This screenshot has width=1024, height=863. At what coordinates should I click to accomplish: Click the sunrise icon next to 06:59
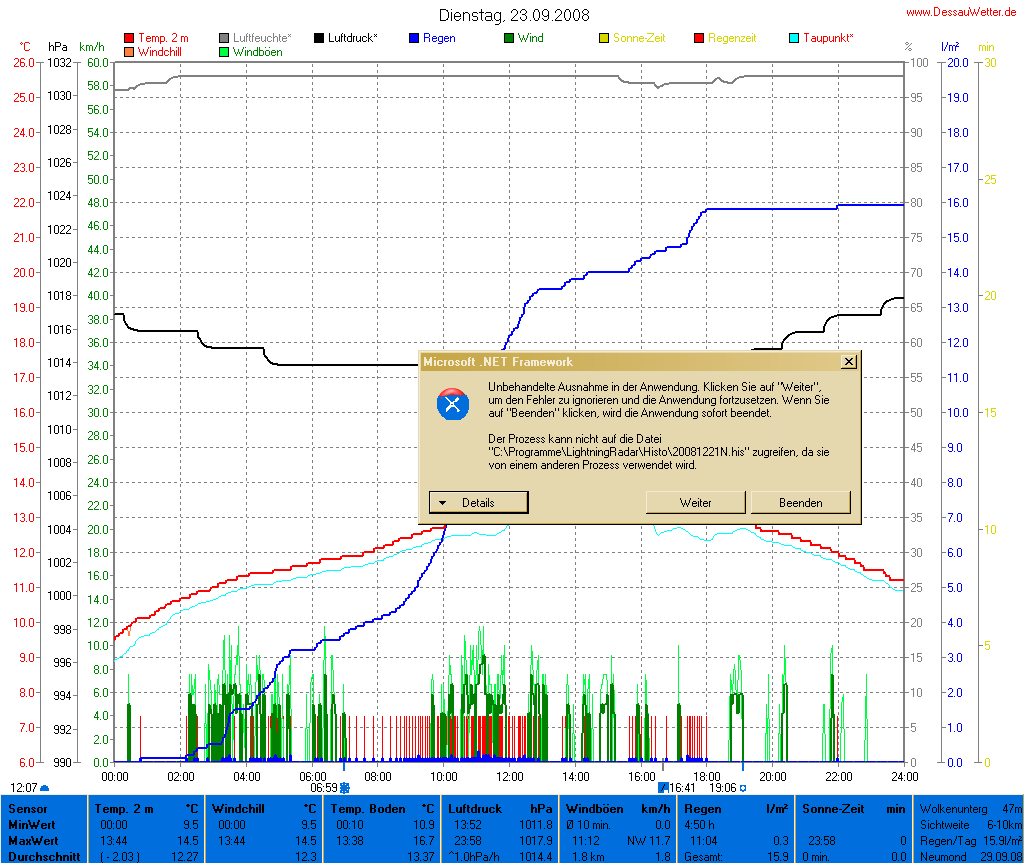click(345, 788)
